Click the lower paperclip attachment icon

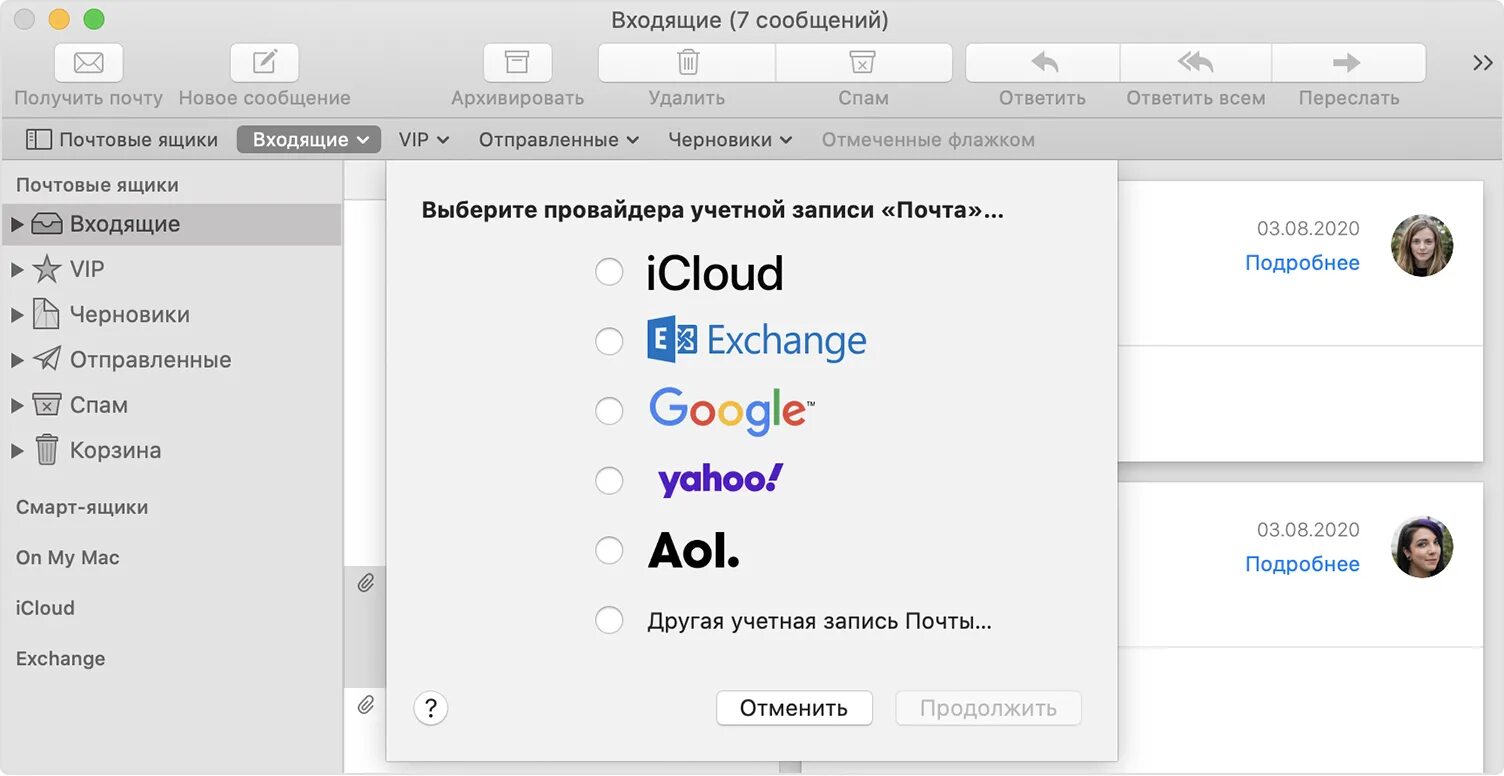pyautogui.click(x=366, y=705)
